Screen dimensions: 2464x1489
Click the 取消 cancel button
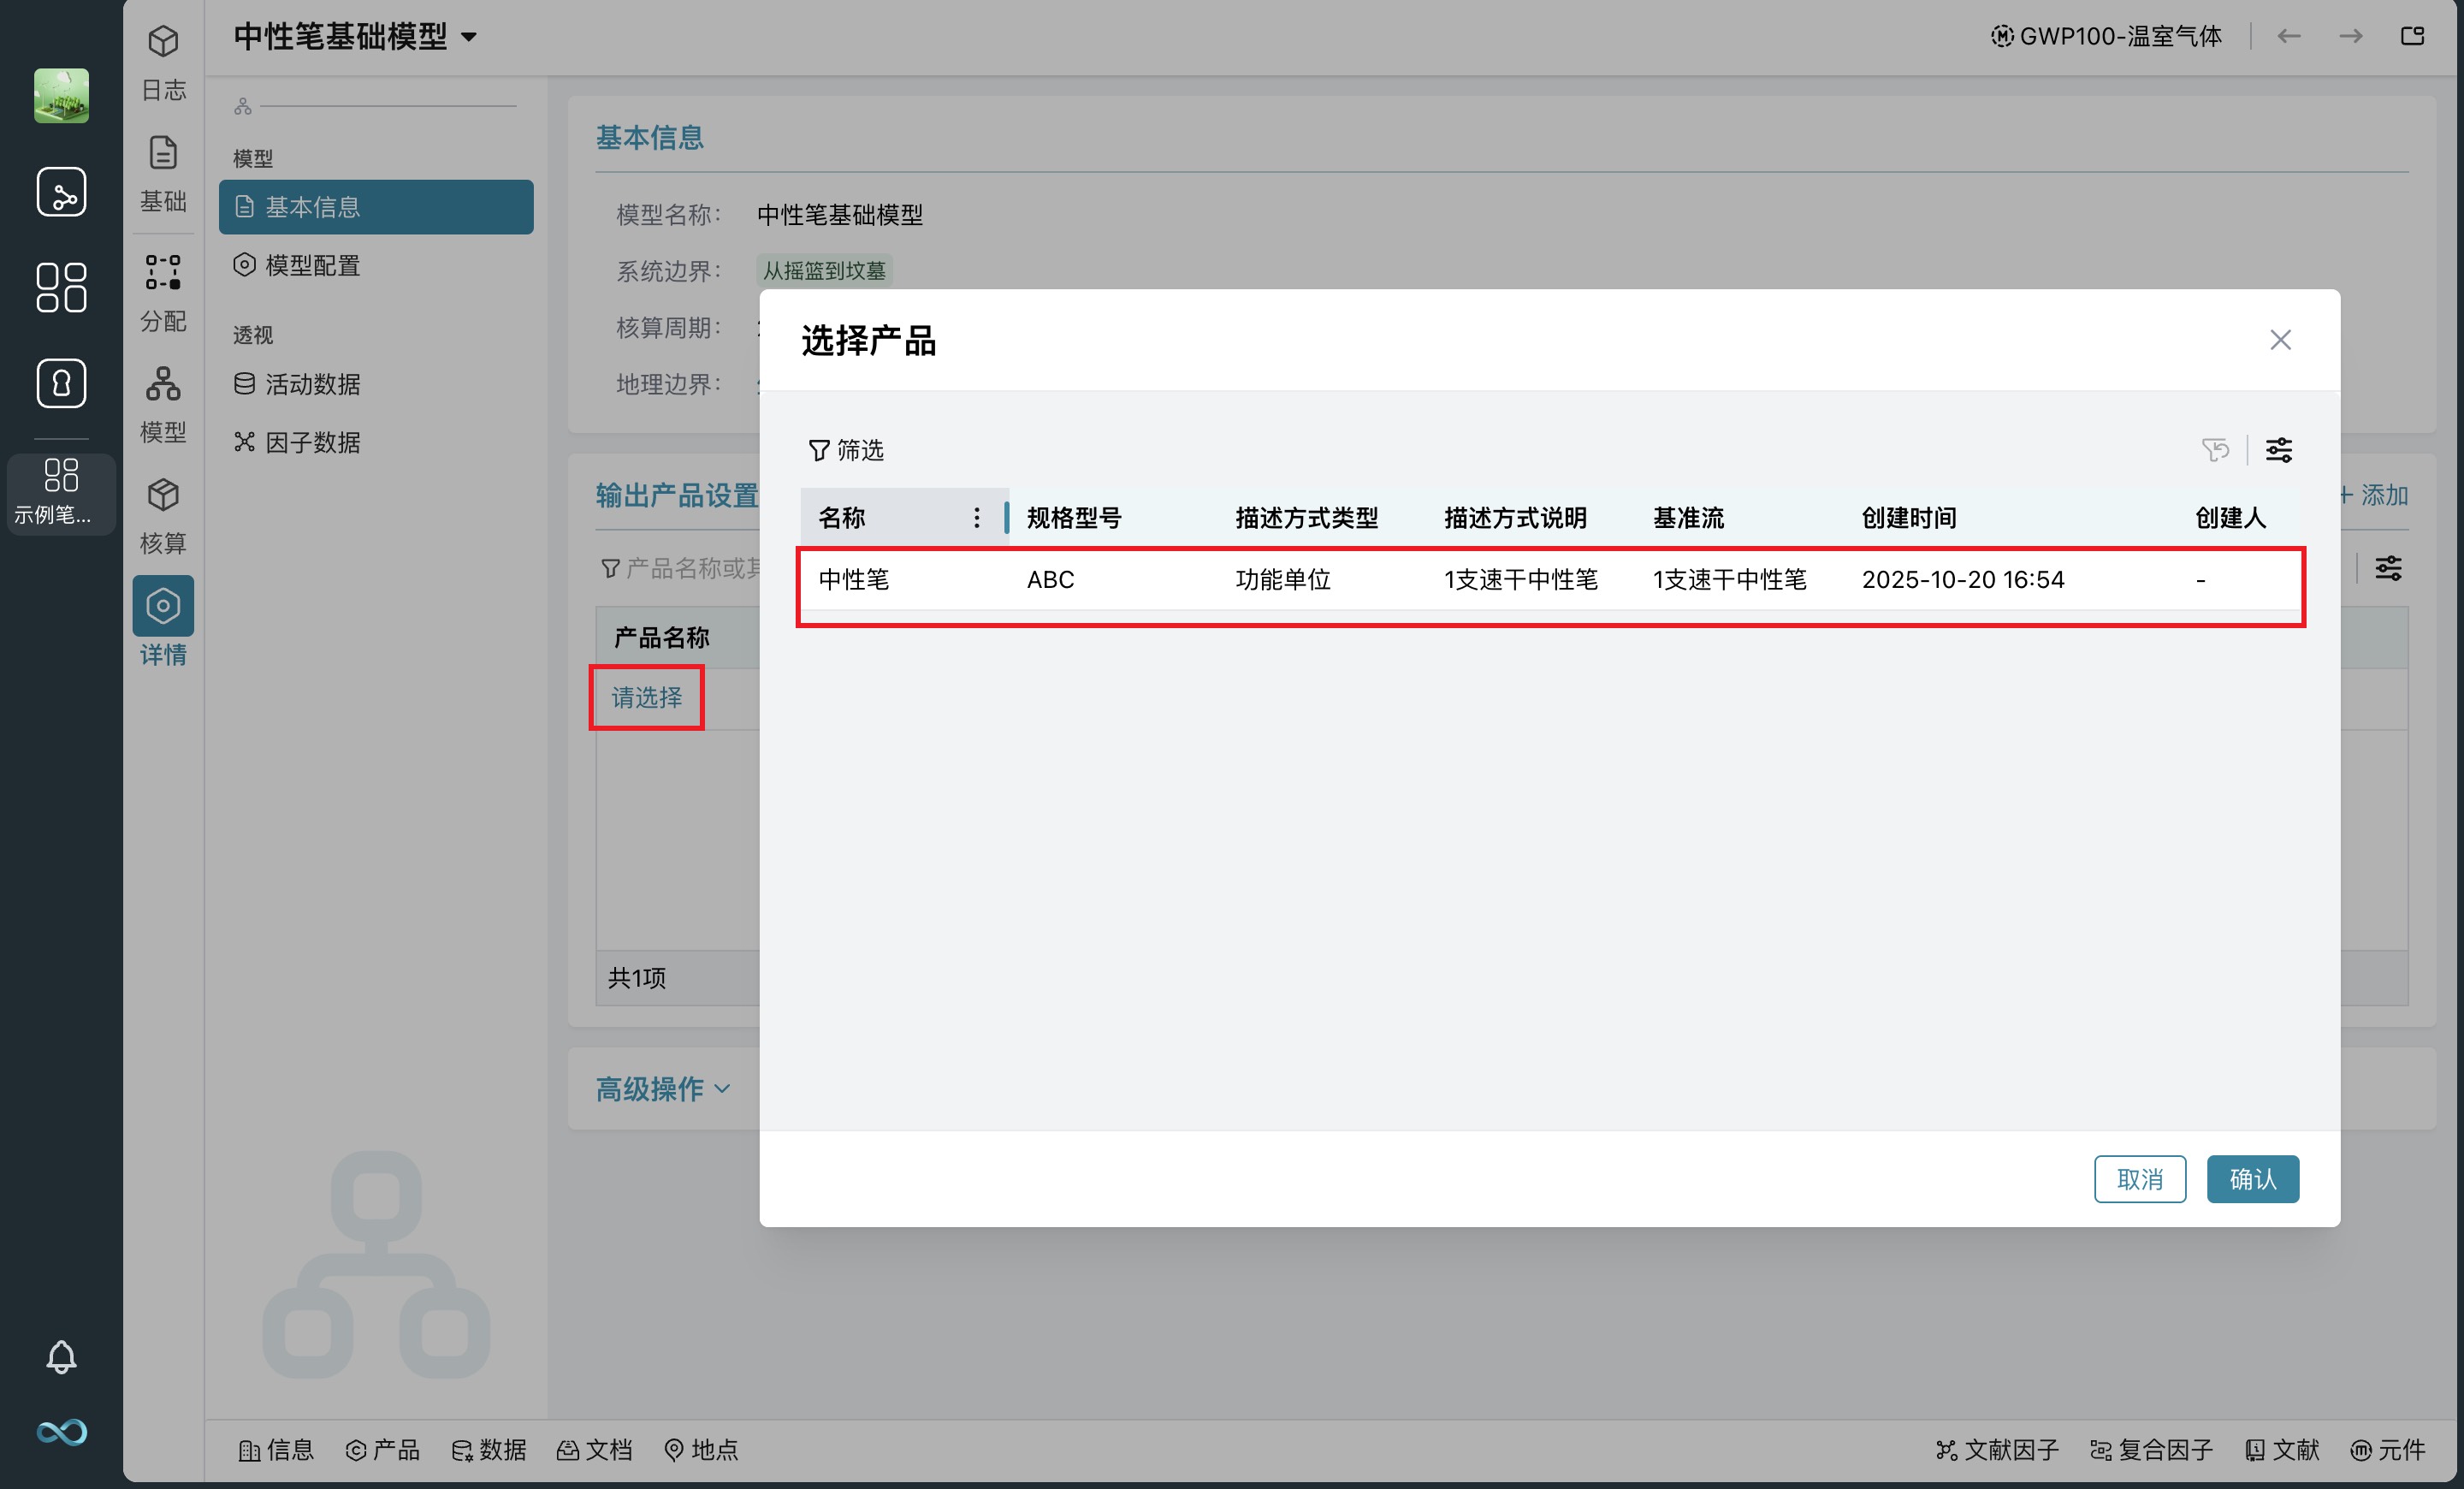pyautogui.click(x=2139, y=1178)
